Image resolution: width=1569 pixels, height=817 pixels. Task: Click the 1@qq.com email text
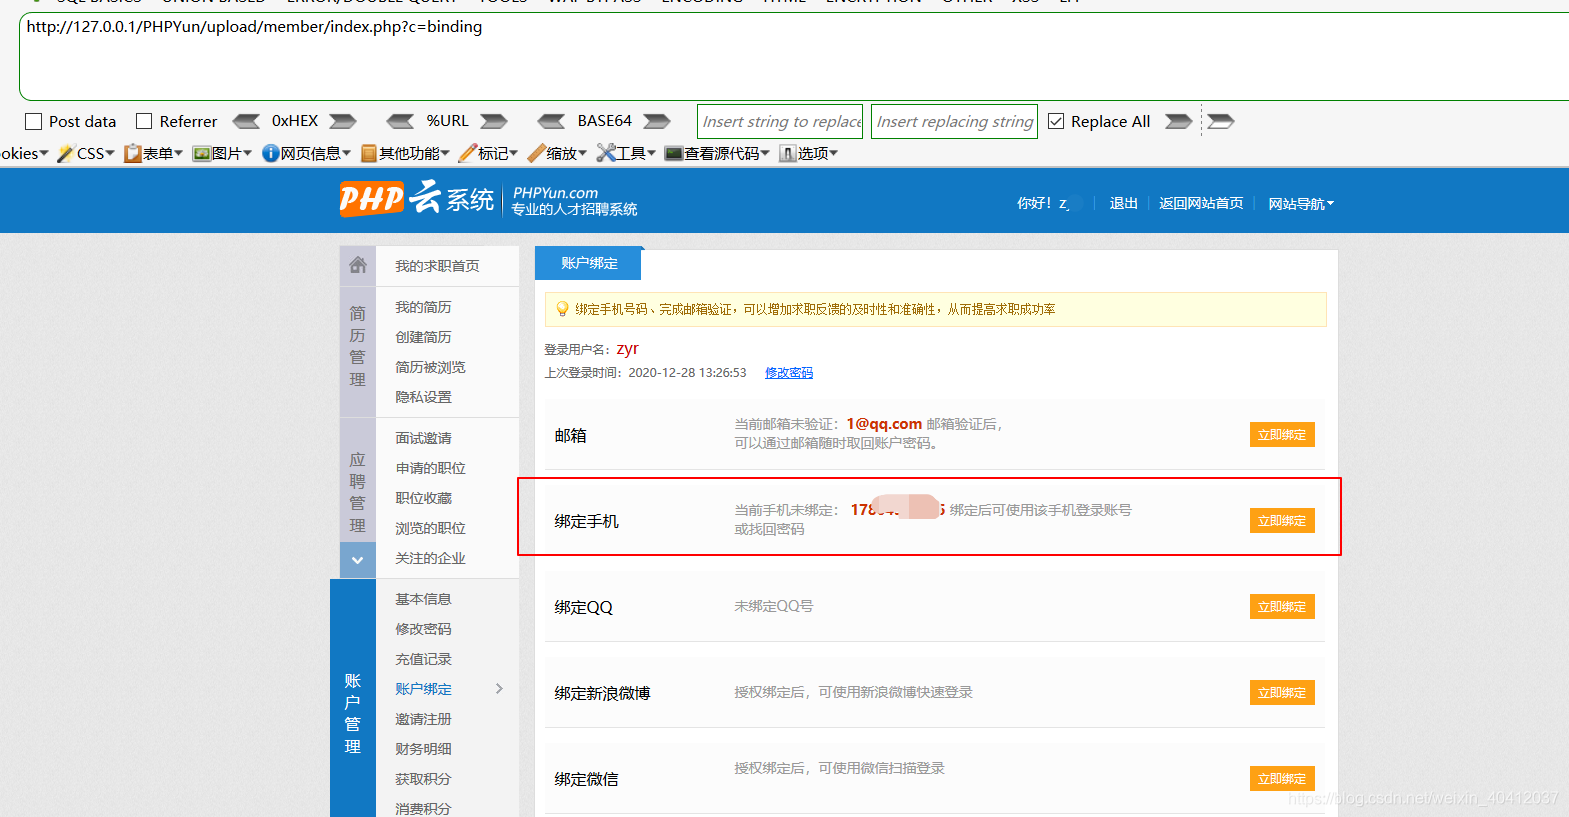tap(884, 424)
